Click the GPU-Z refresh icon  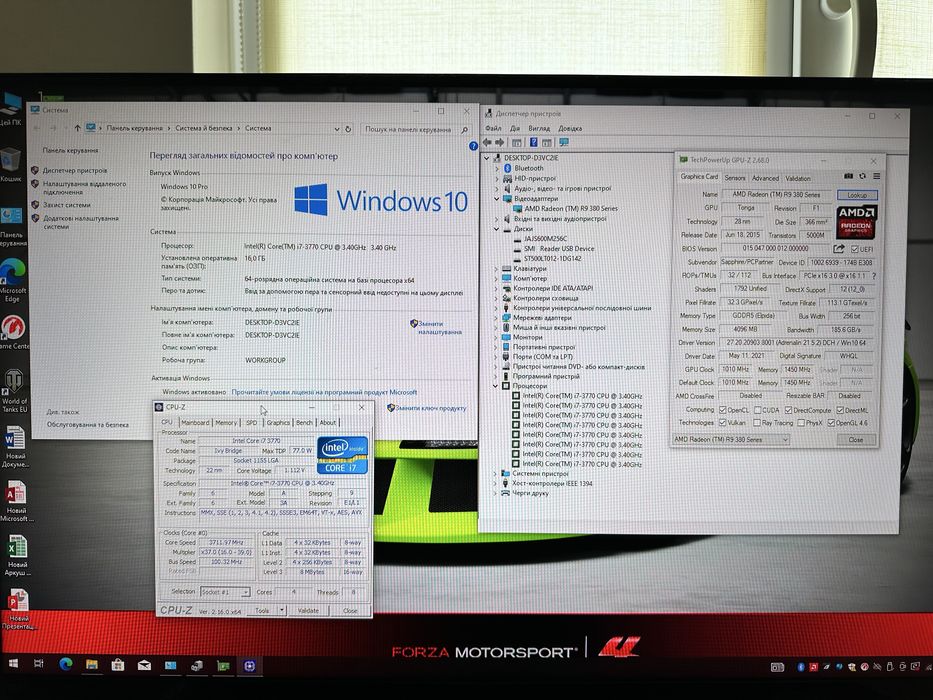(x=863, y=176)
